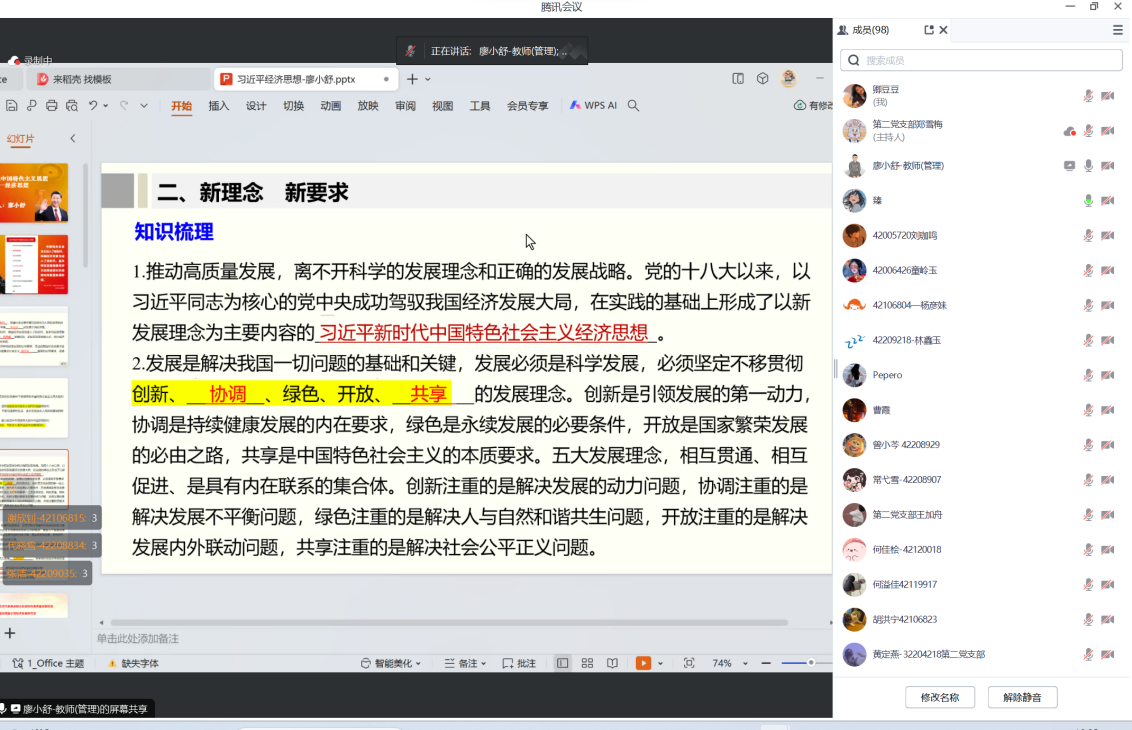This screenshot has width=1132, height=730.
Task: Click the cube icon near WPS avatar
Action: [x=762, y=79]
